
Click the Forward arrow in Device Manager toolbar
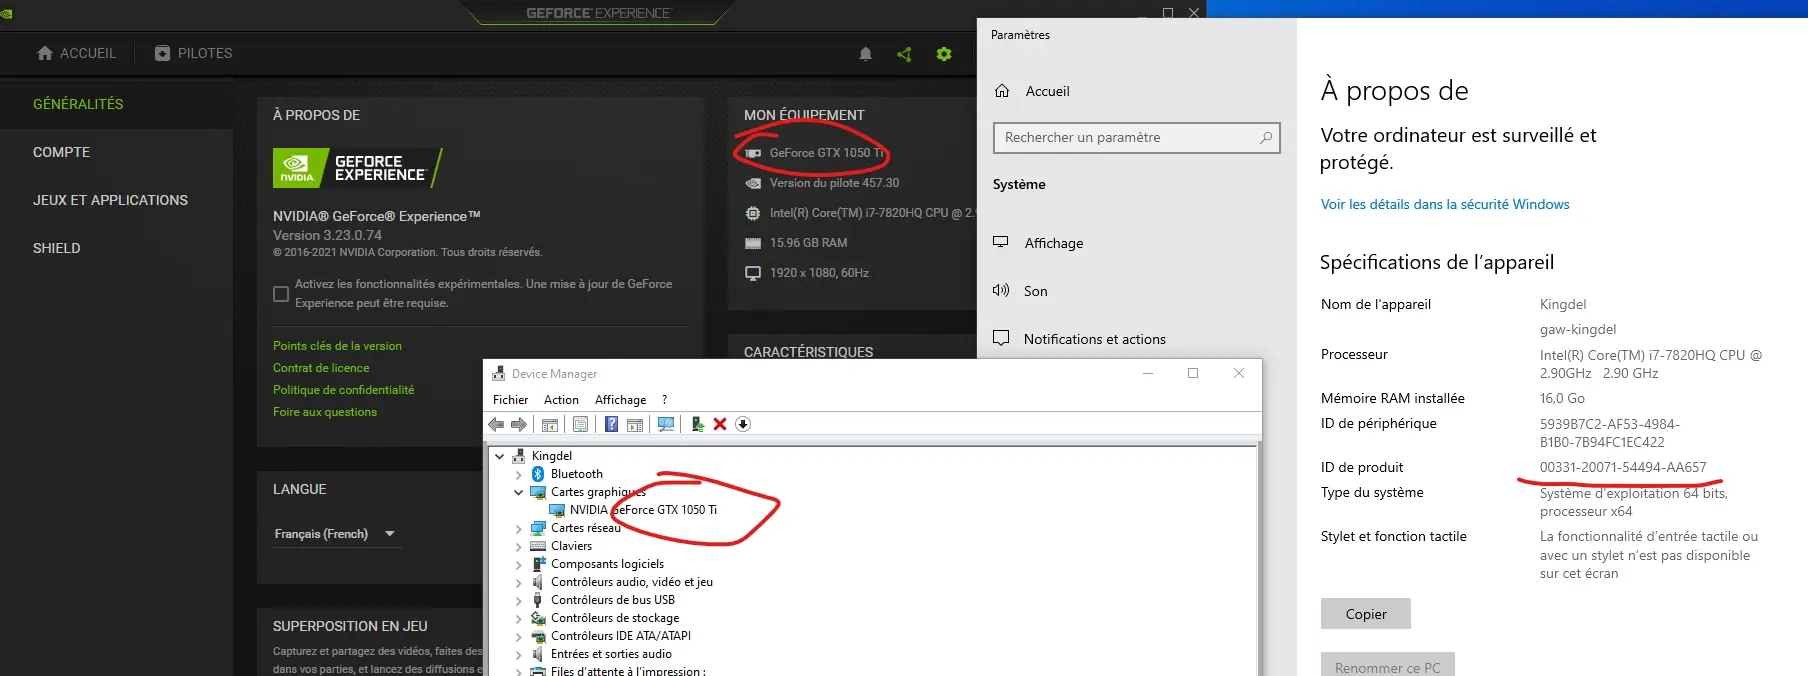pos(518,424)
